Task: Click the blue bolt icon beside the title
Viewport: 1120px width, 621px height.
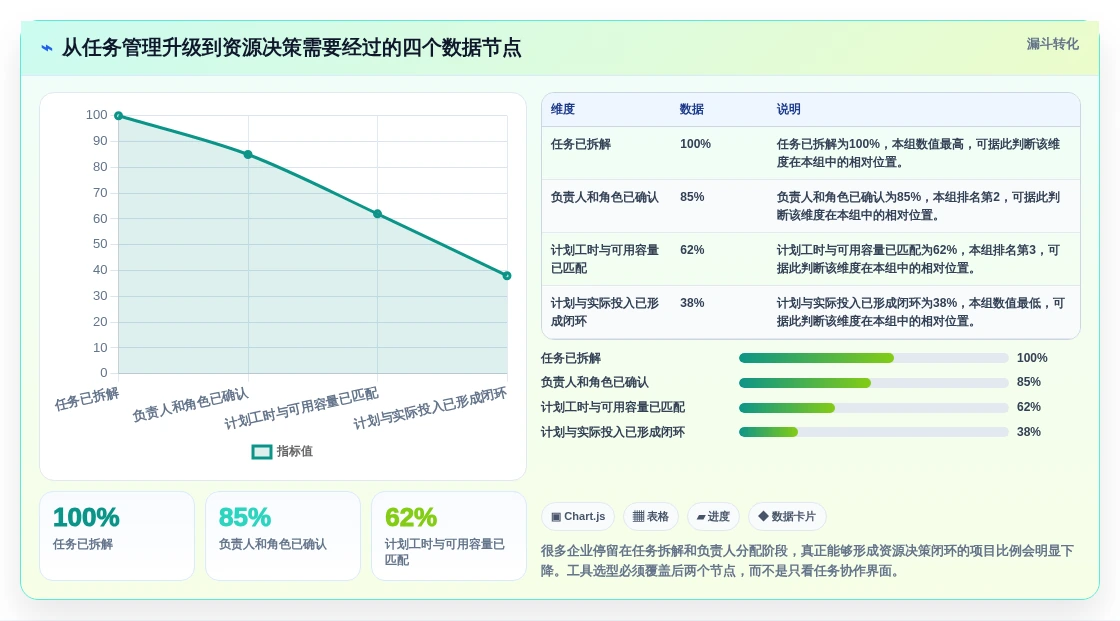Action: tap(47, 48)
